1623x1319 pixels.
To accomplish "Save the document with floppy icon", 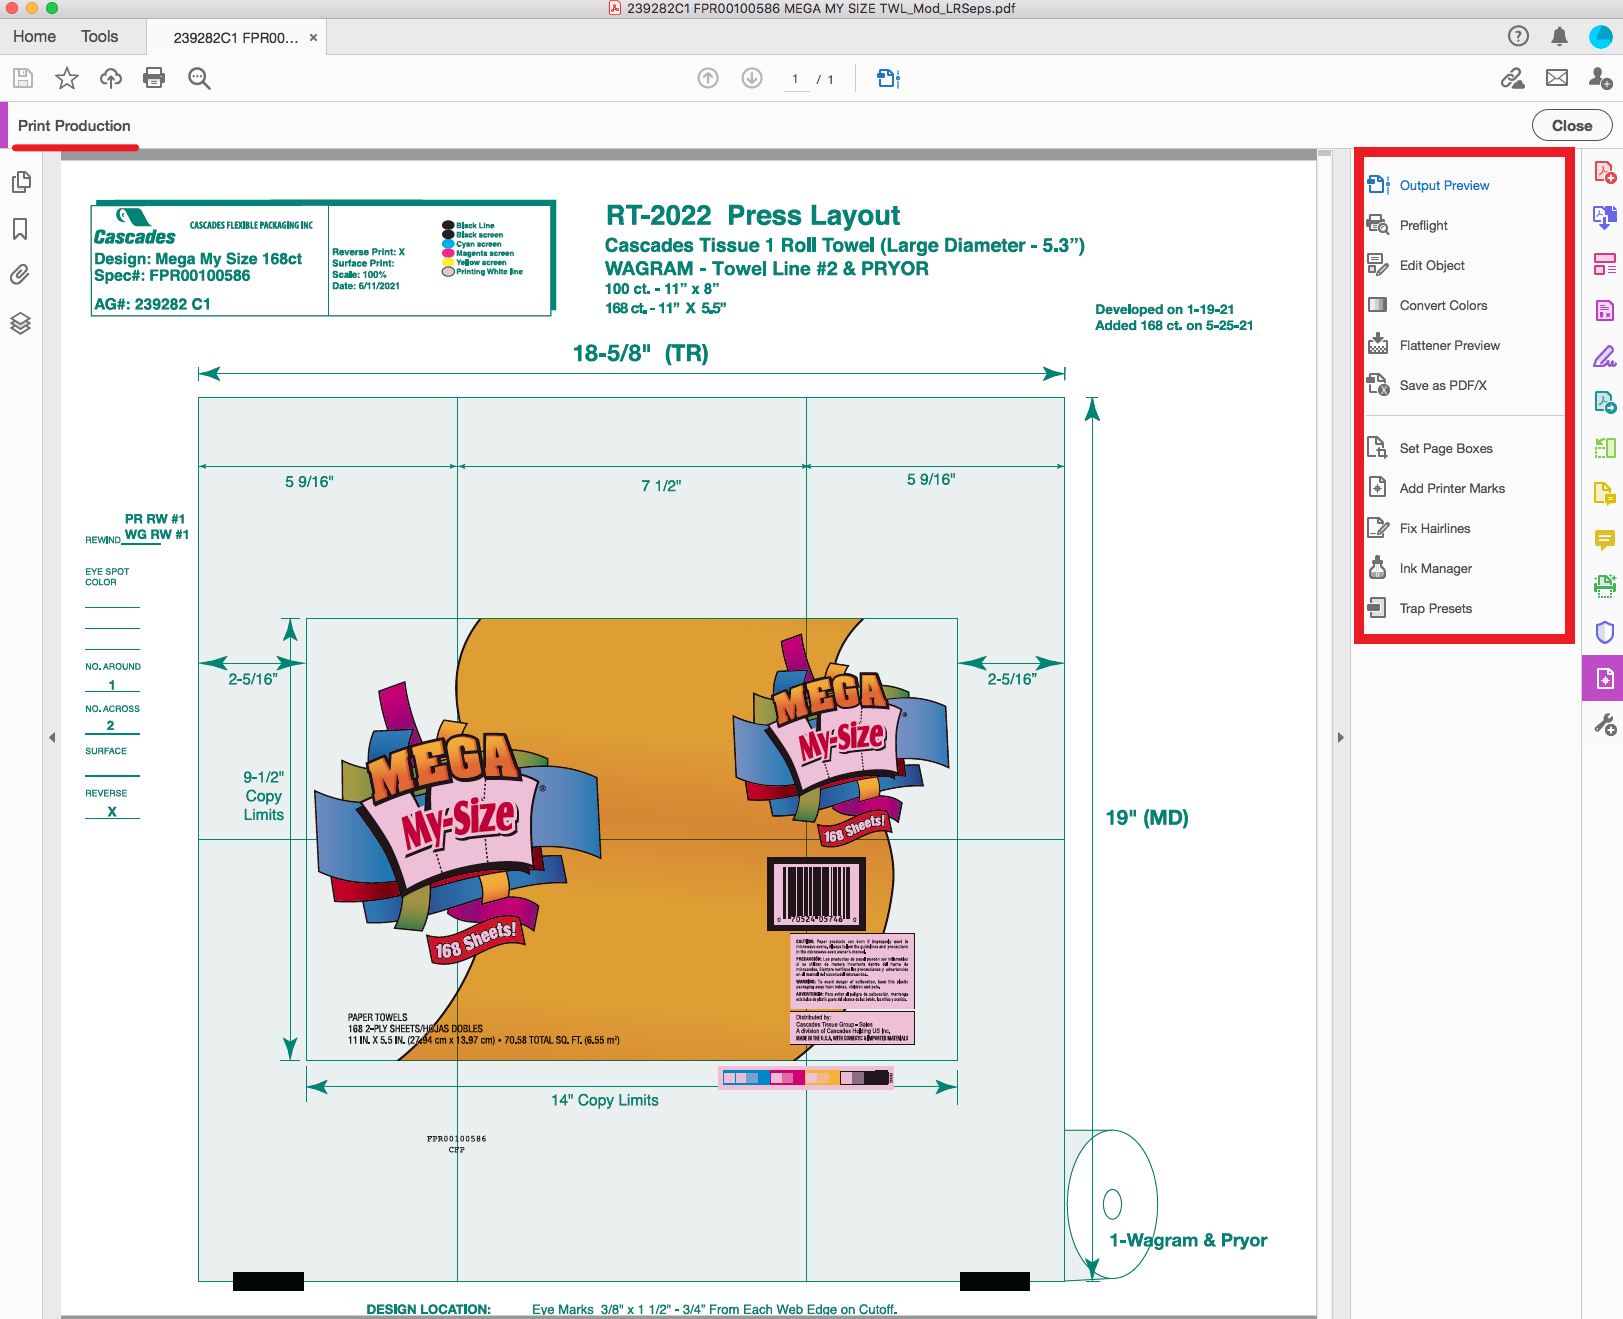I will 23,78.
